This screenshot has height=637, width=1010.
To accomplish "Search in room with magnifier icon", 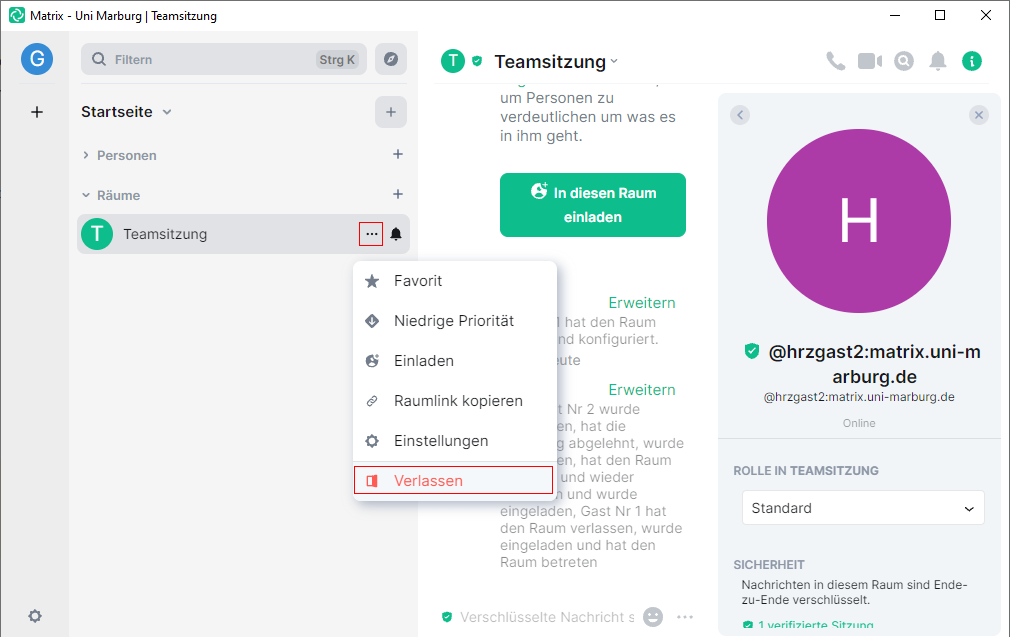I will (x=904, y=61).
